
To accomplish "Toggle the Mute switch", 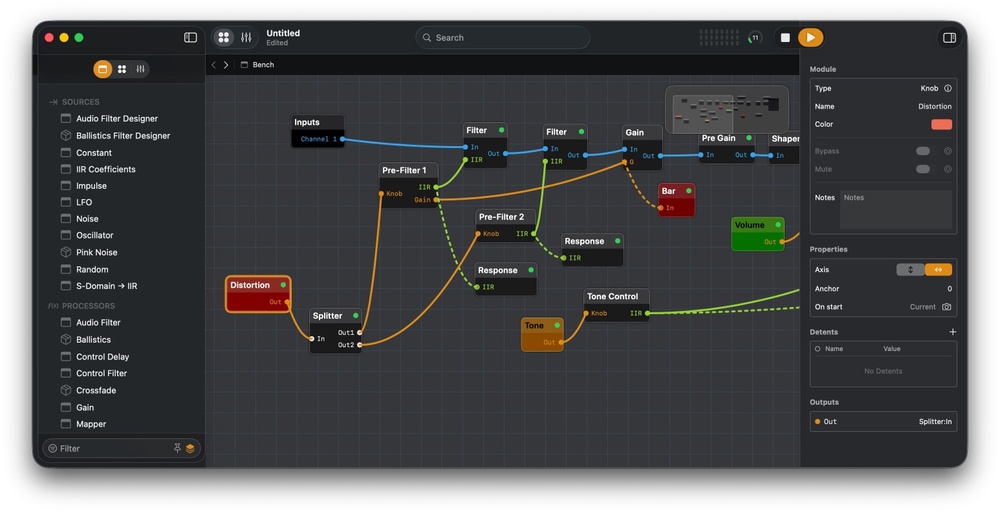I will point(923,169).
